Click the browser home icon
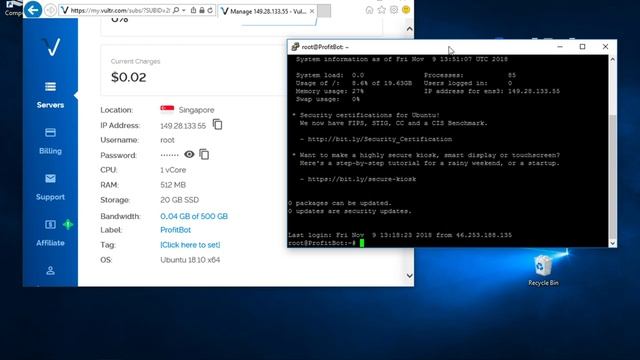This screenshot has width=640, height=360. coord(369,10)
